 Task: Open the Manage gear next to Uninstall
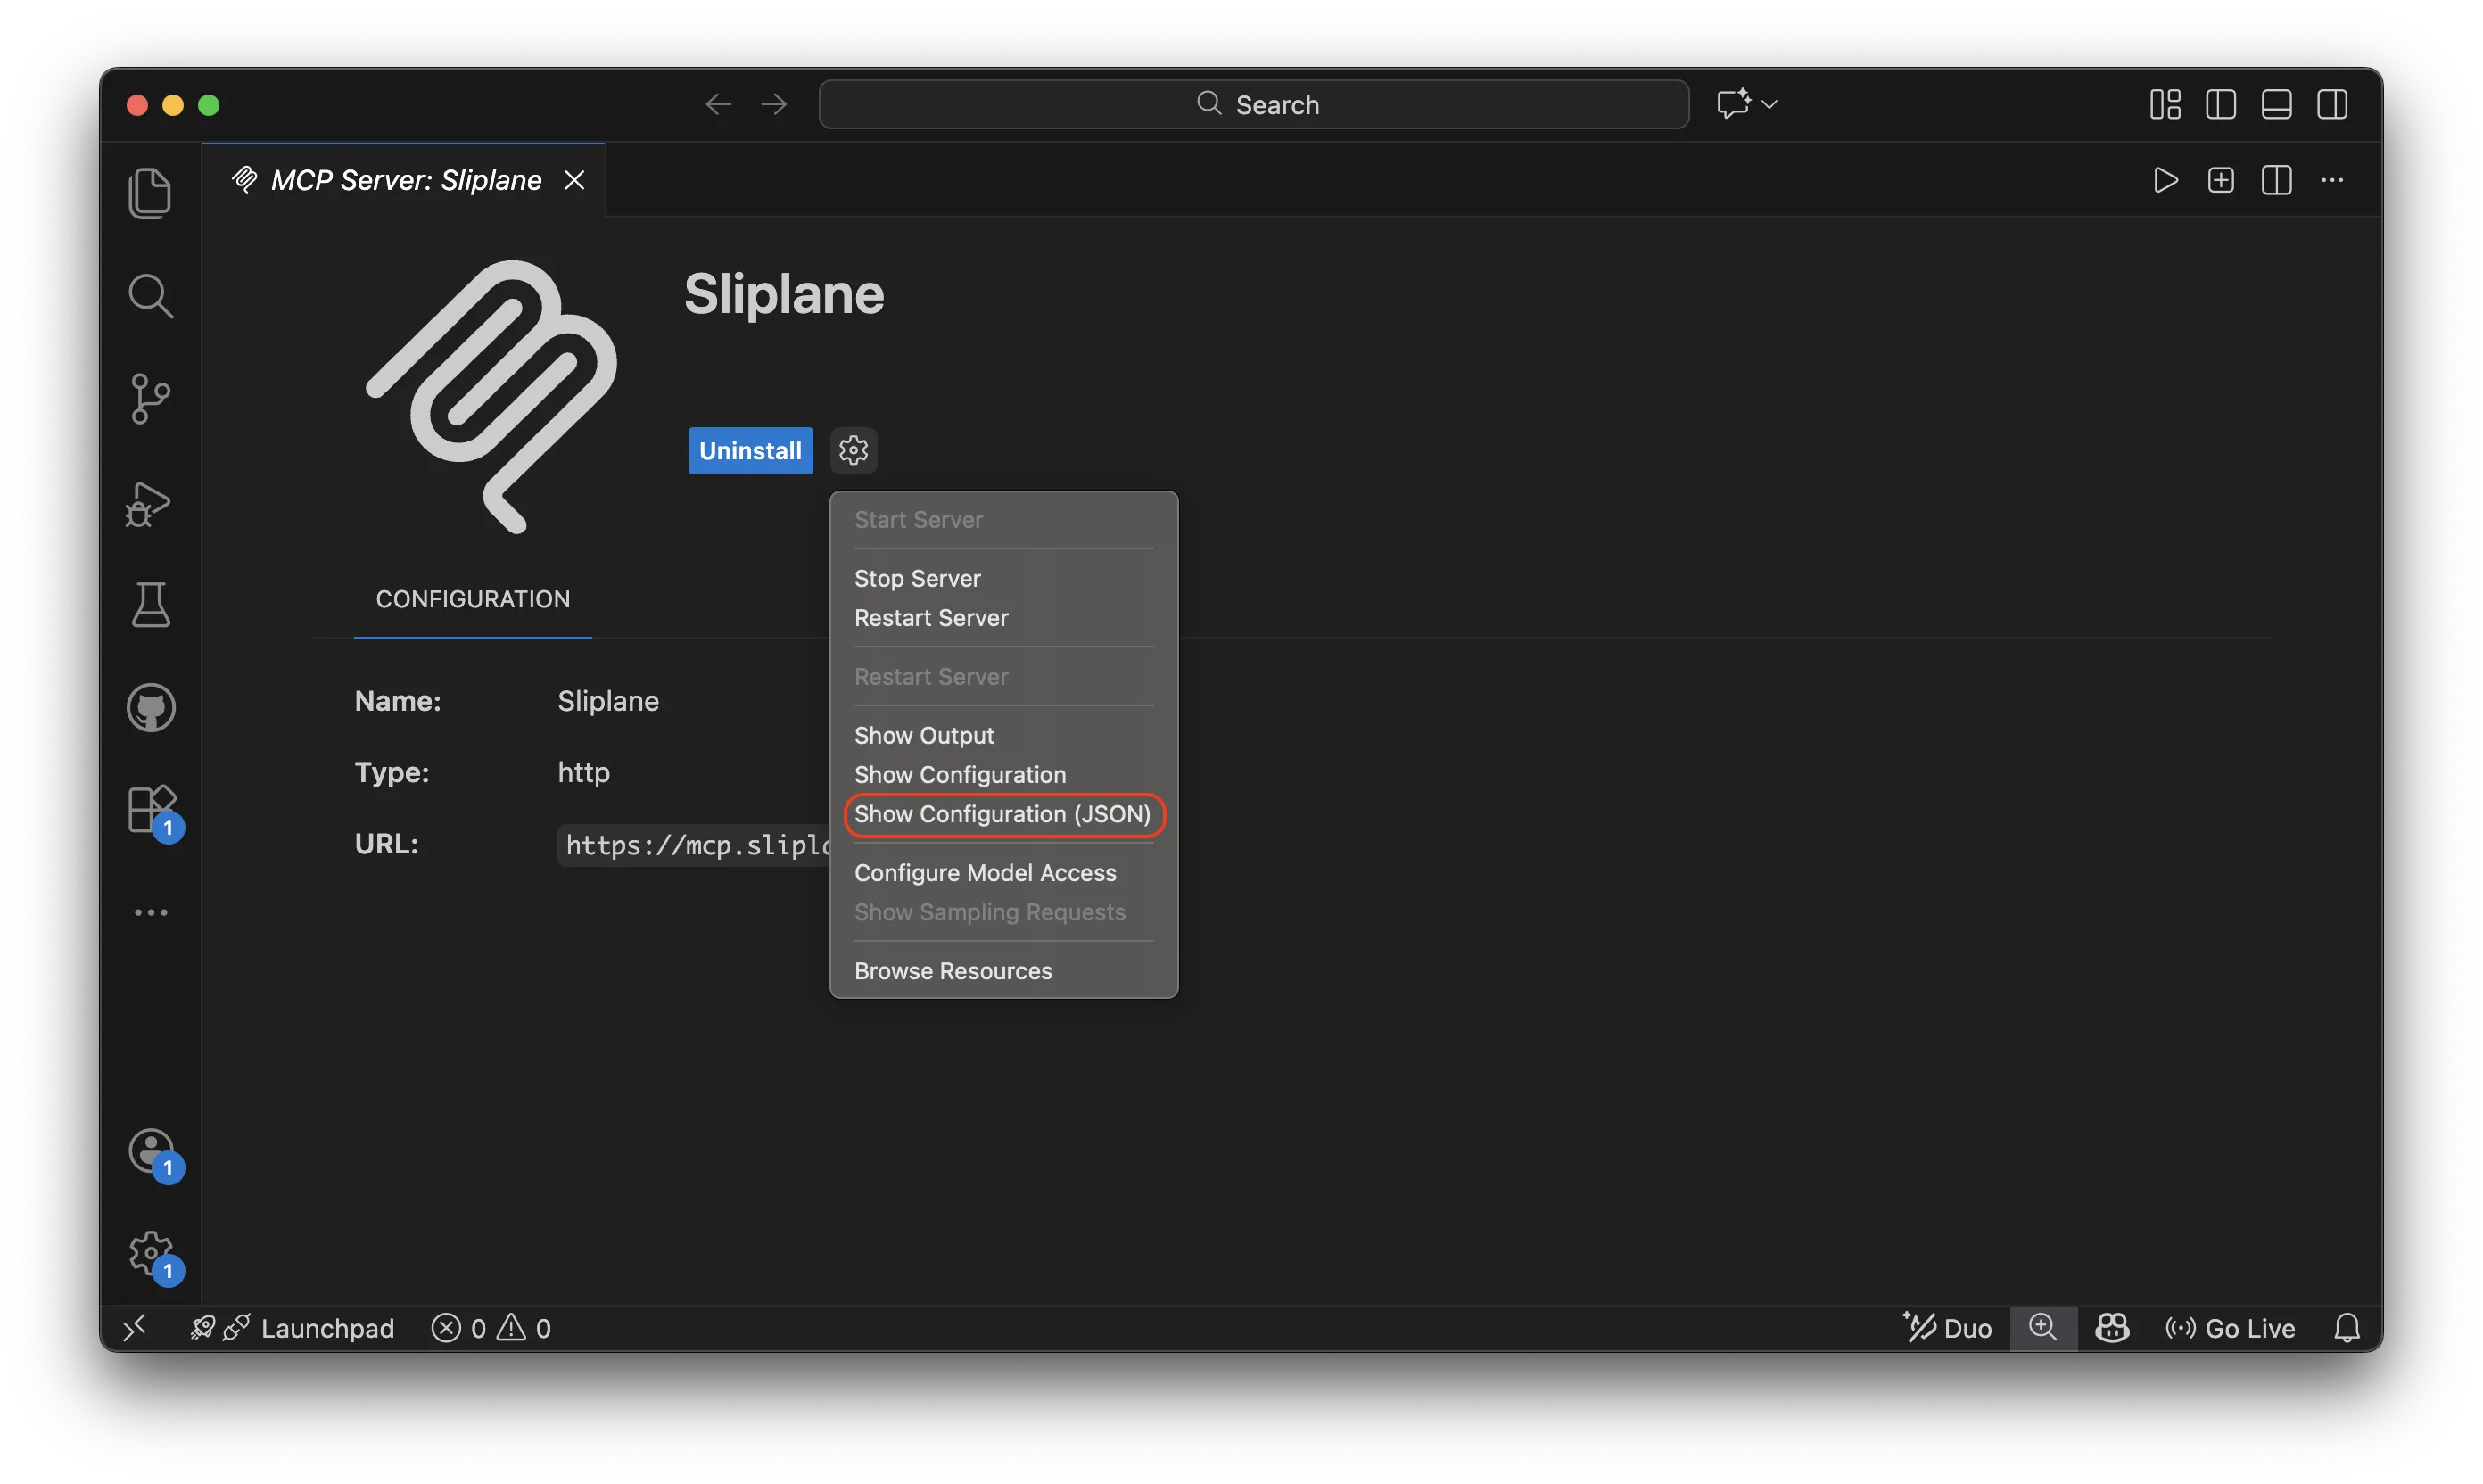click(x=853, y=450)
